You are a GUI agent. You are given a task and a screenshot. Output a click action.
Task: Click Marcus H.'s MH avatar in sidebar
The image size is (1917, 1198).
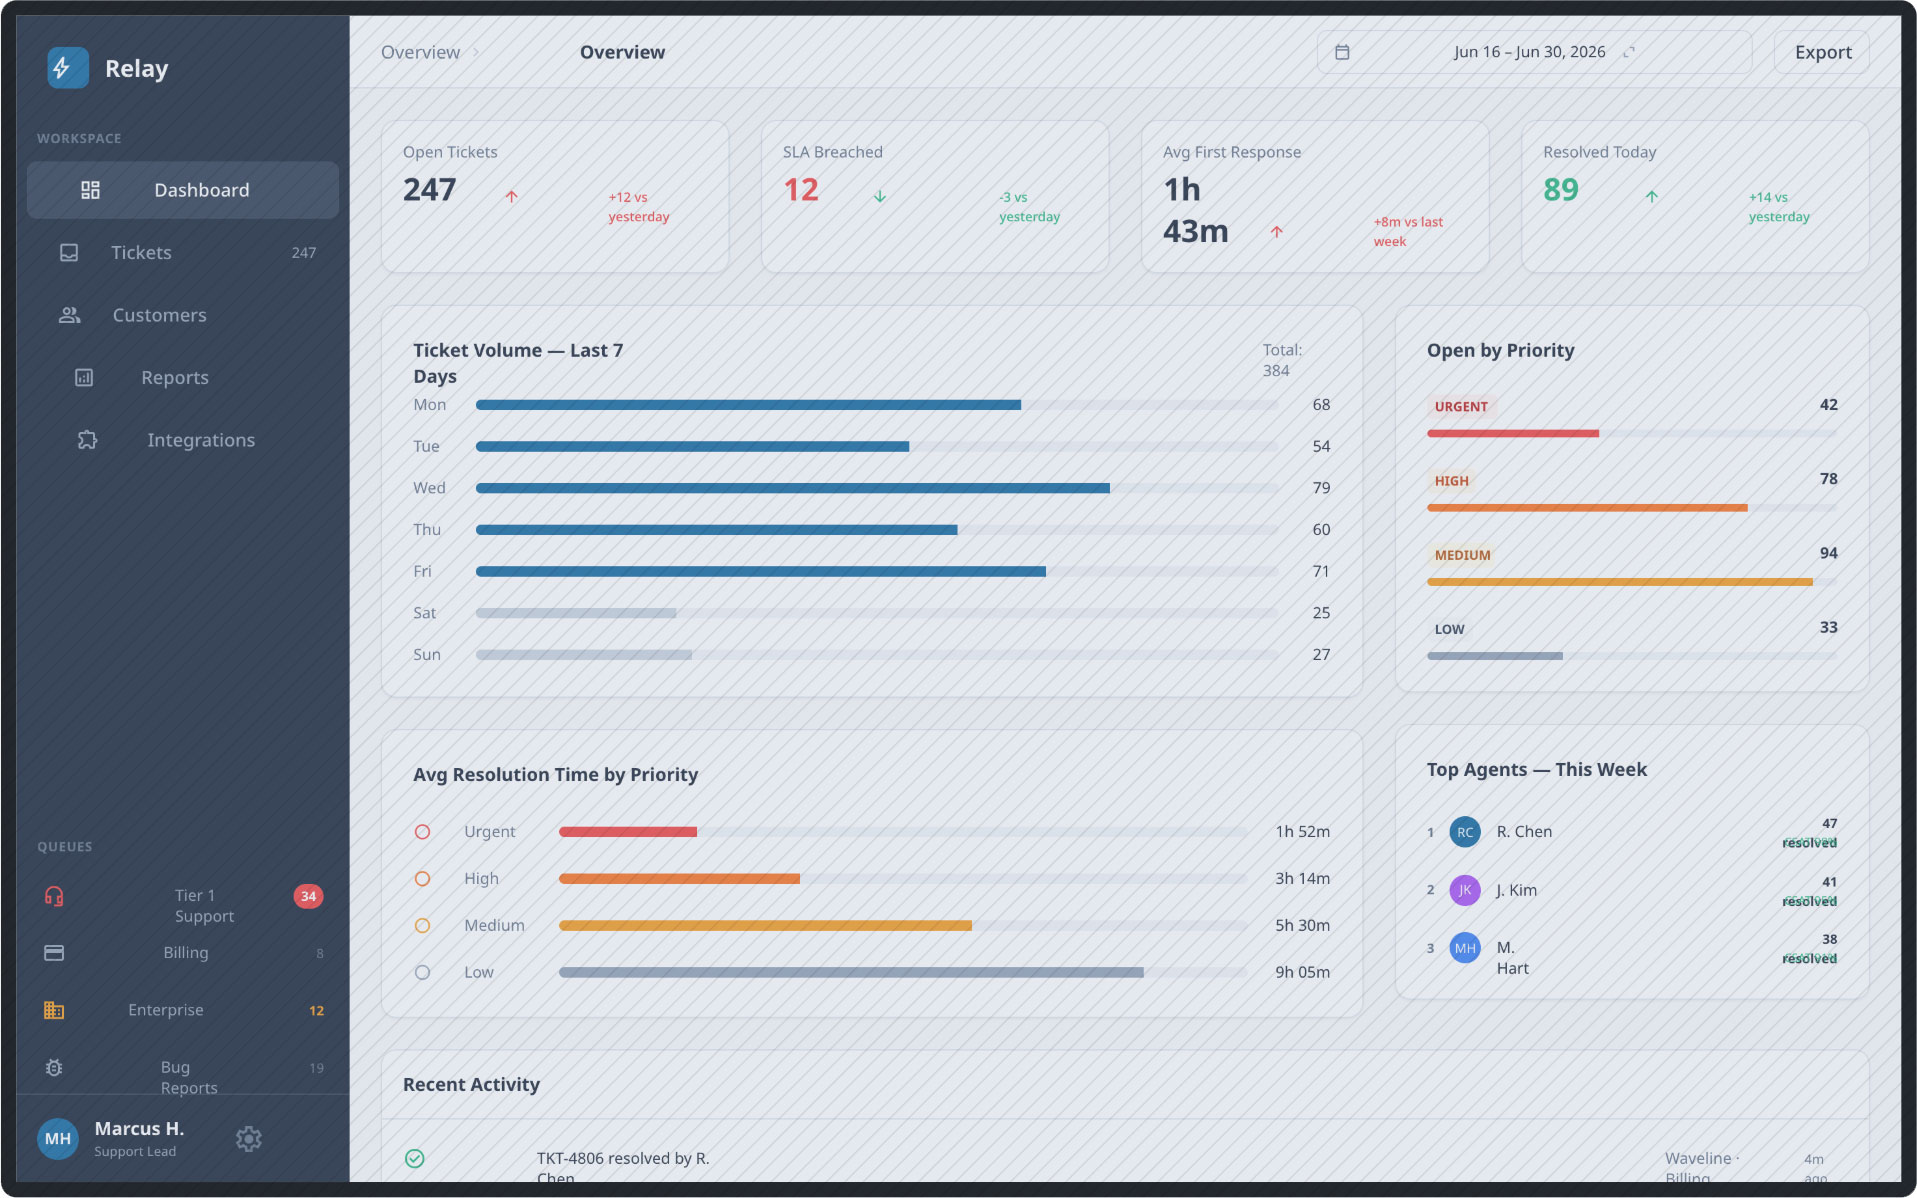[x=58, y=1139]
